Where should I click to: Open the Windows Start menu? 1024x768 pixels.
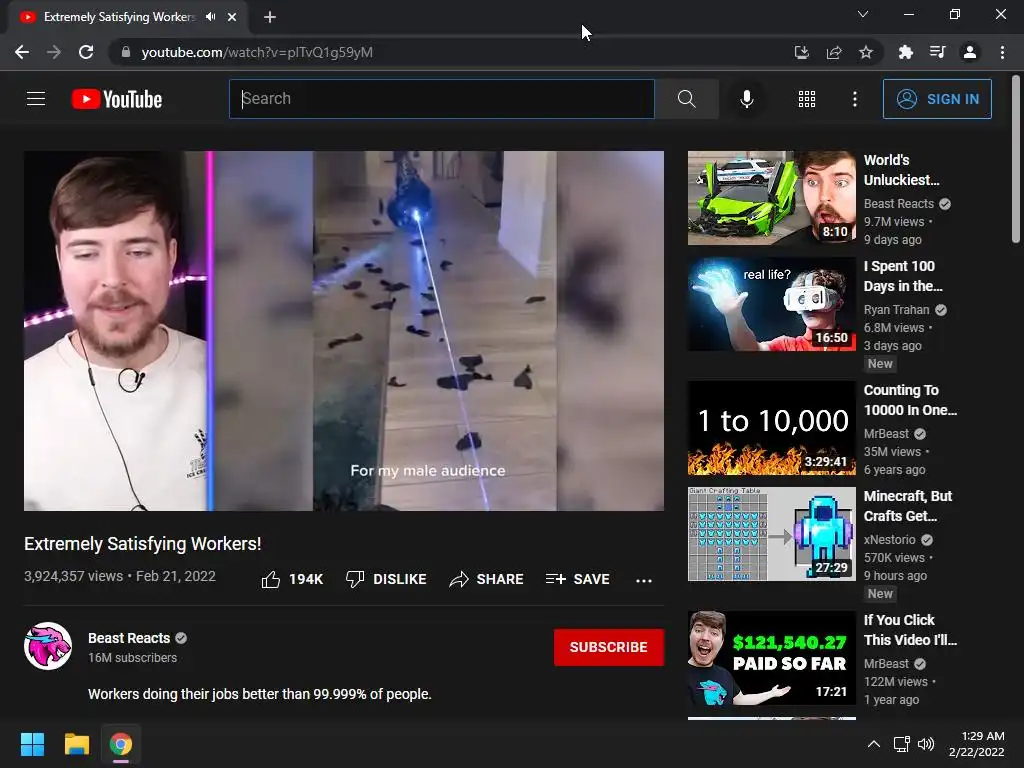click(32, 744)
